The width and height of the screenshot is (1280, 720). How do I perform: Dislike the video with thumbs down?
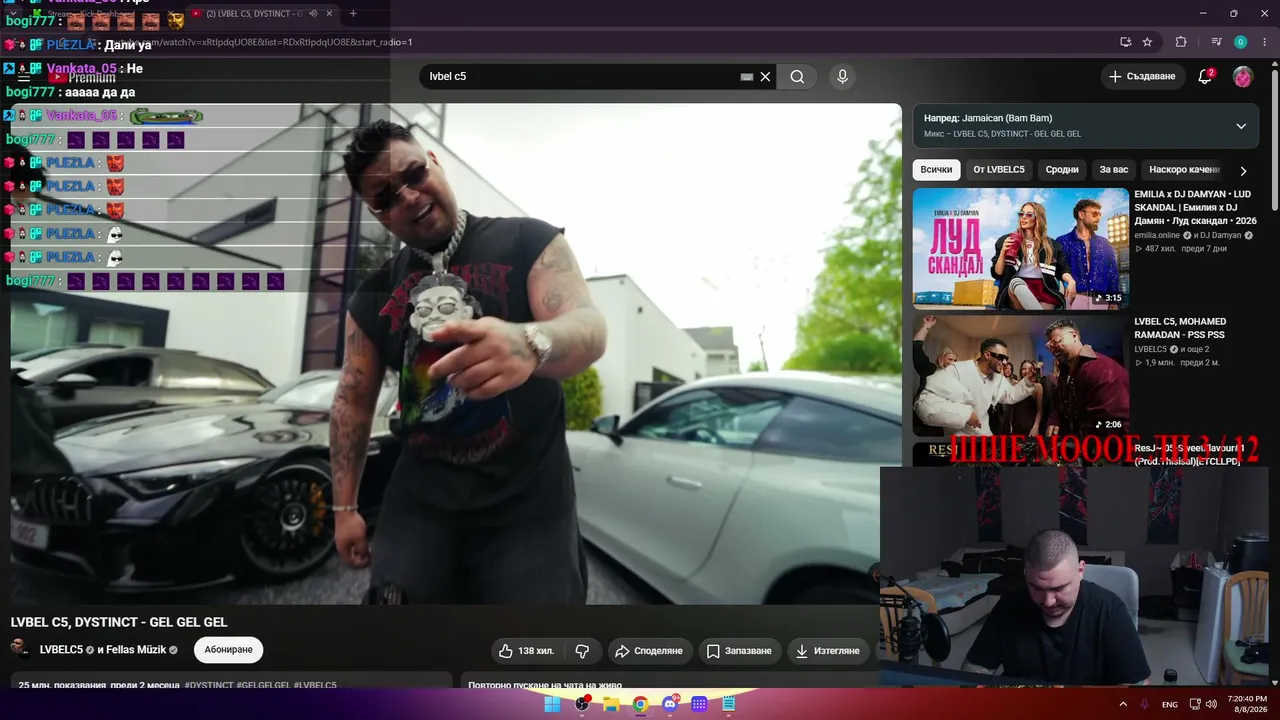(x=582, y=651)
